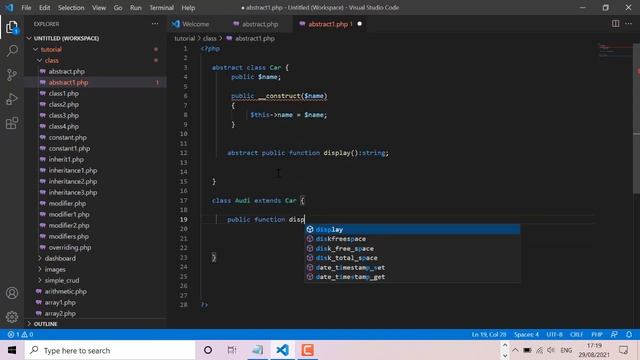Show hidden tray icons chevron

(x=515, y=350)
